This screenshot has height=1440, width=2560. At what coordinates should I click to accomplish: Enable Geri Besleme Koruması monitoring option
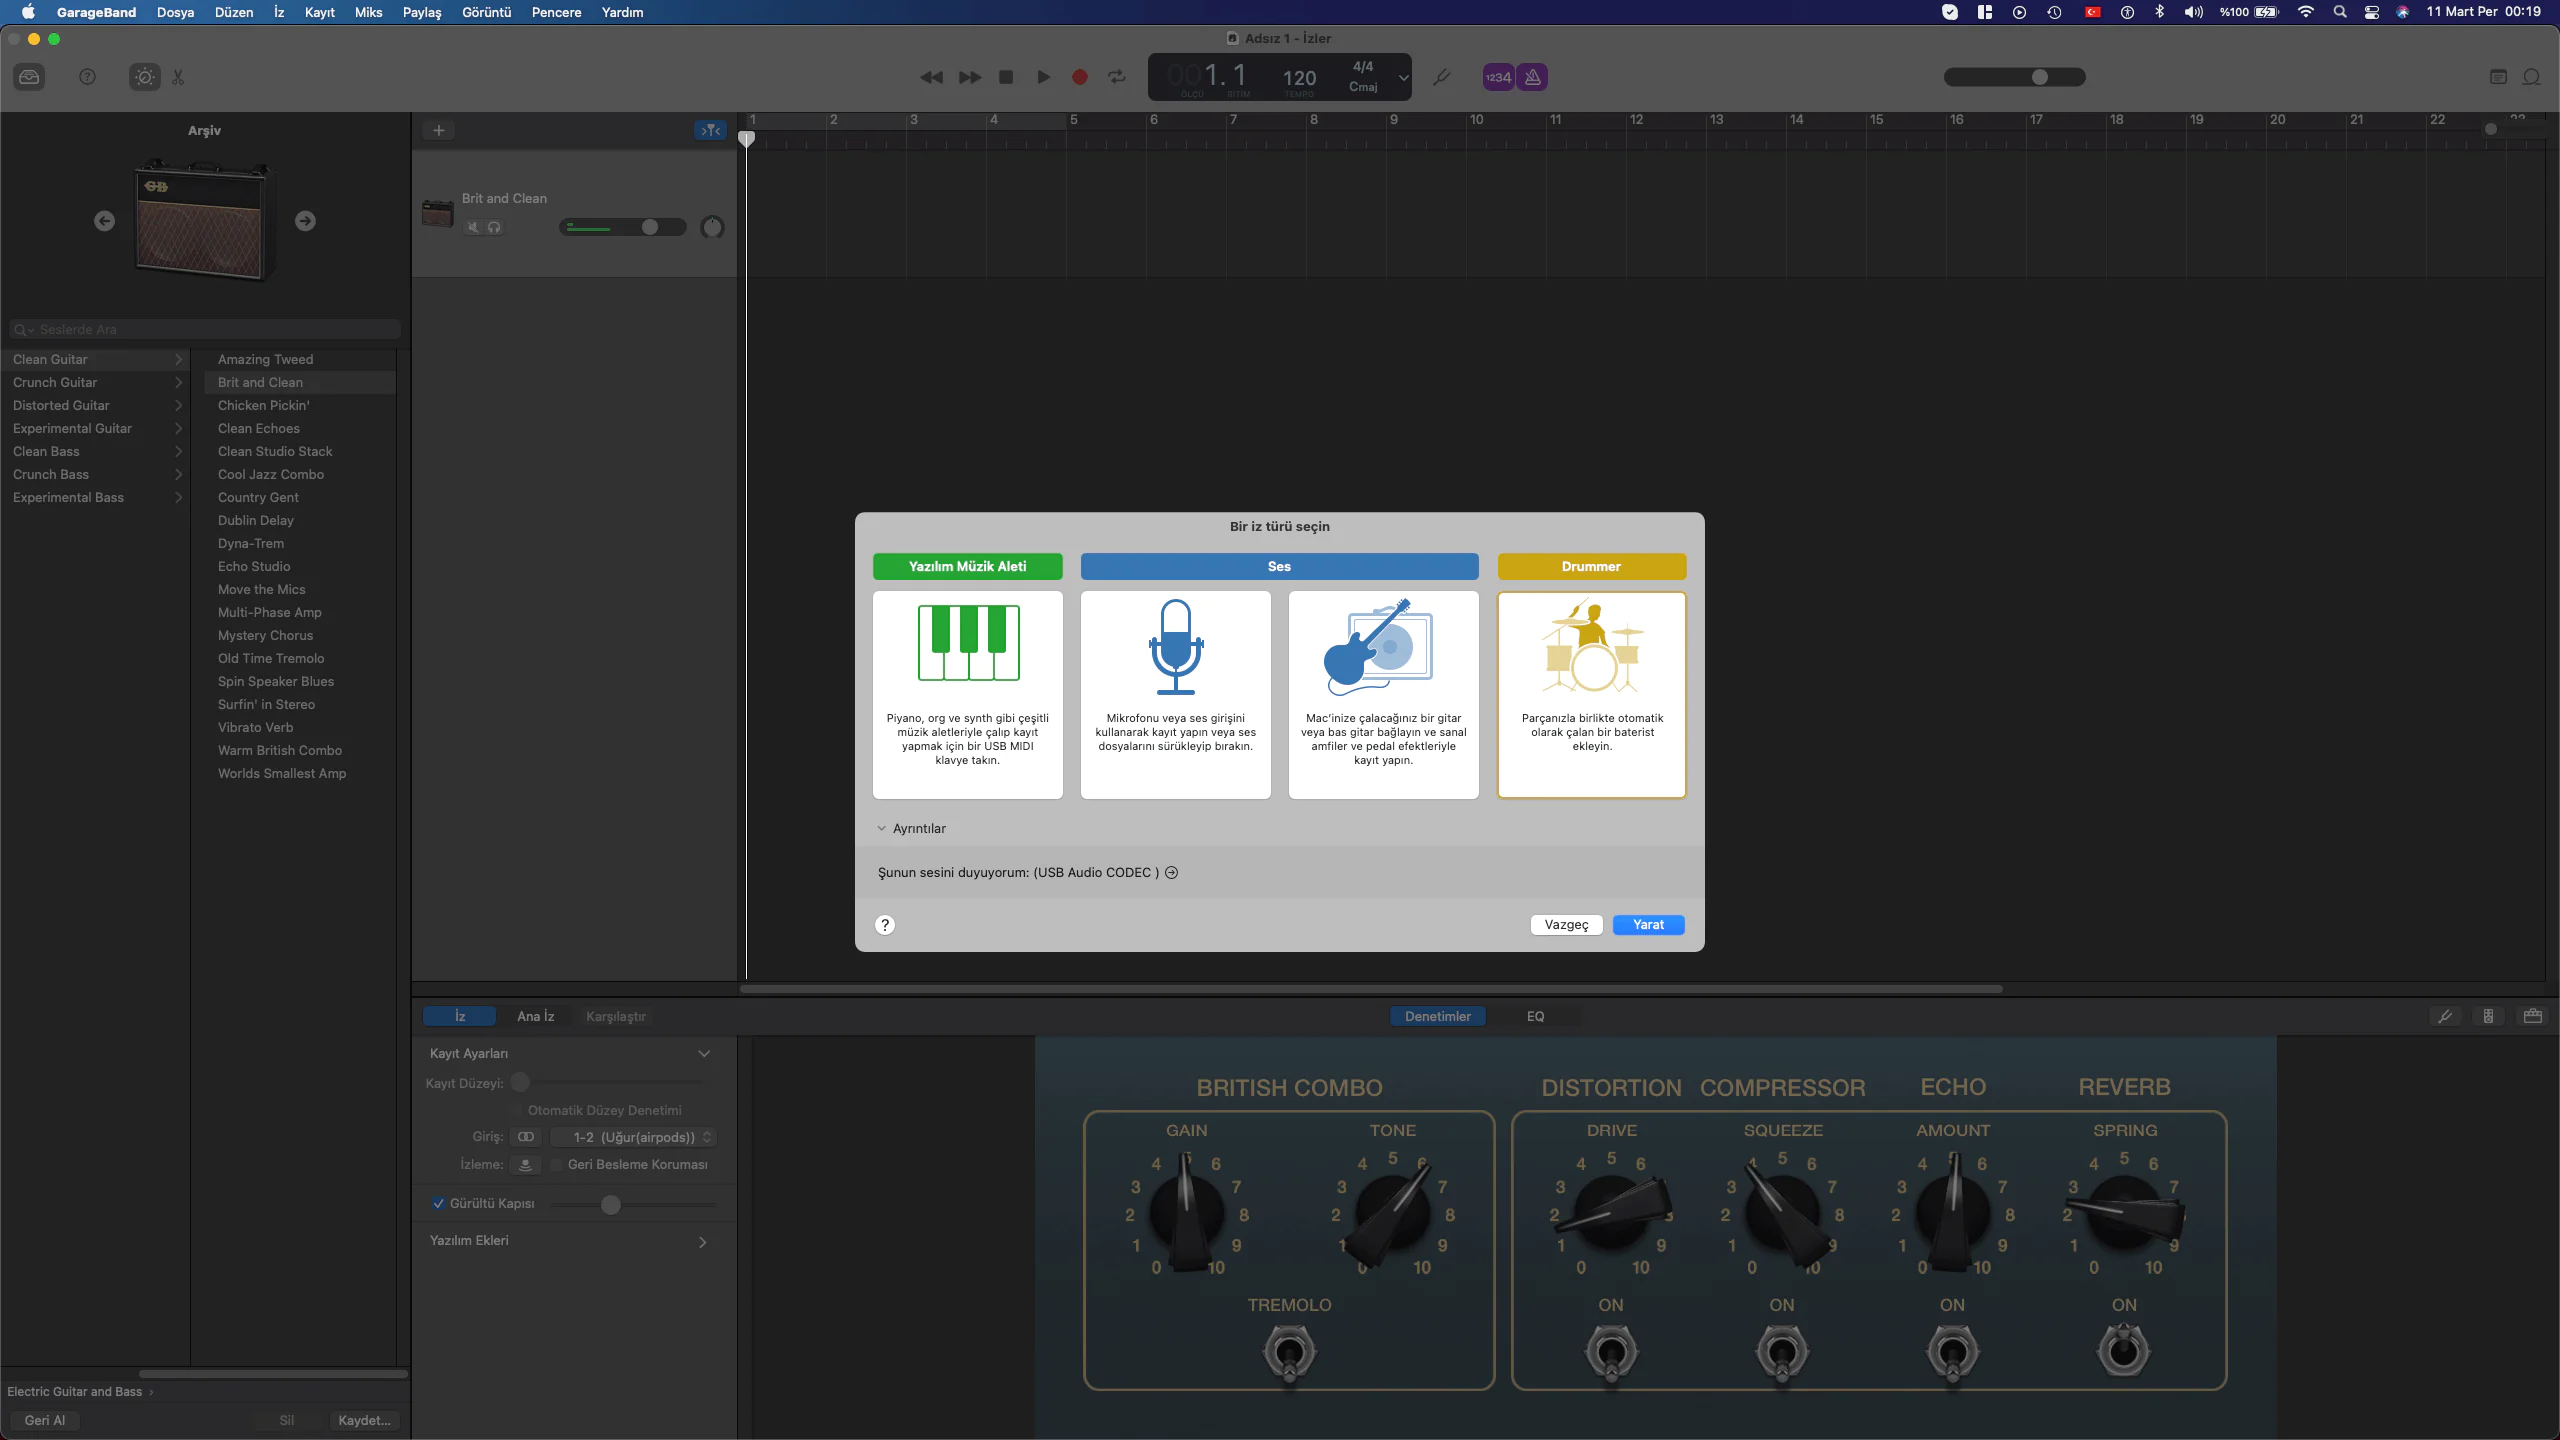point(557,1164)
